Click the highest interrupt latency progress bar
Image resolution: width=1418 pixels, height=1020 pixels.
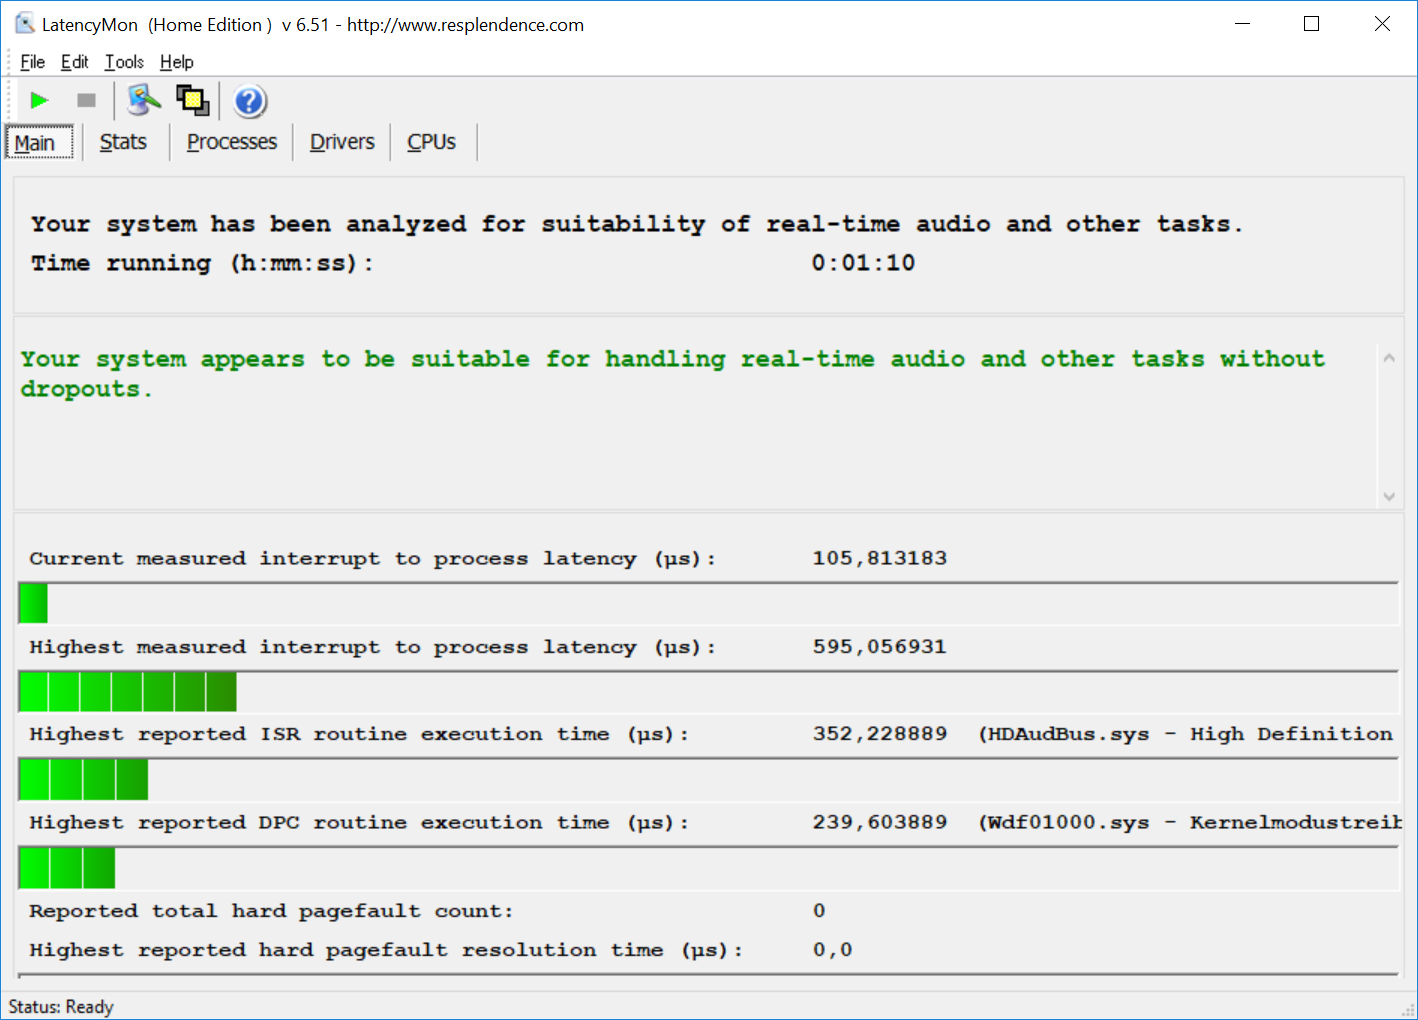708,692
